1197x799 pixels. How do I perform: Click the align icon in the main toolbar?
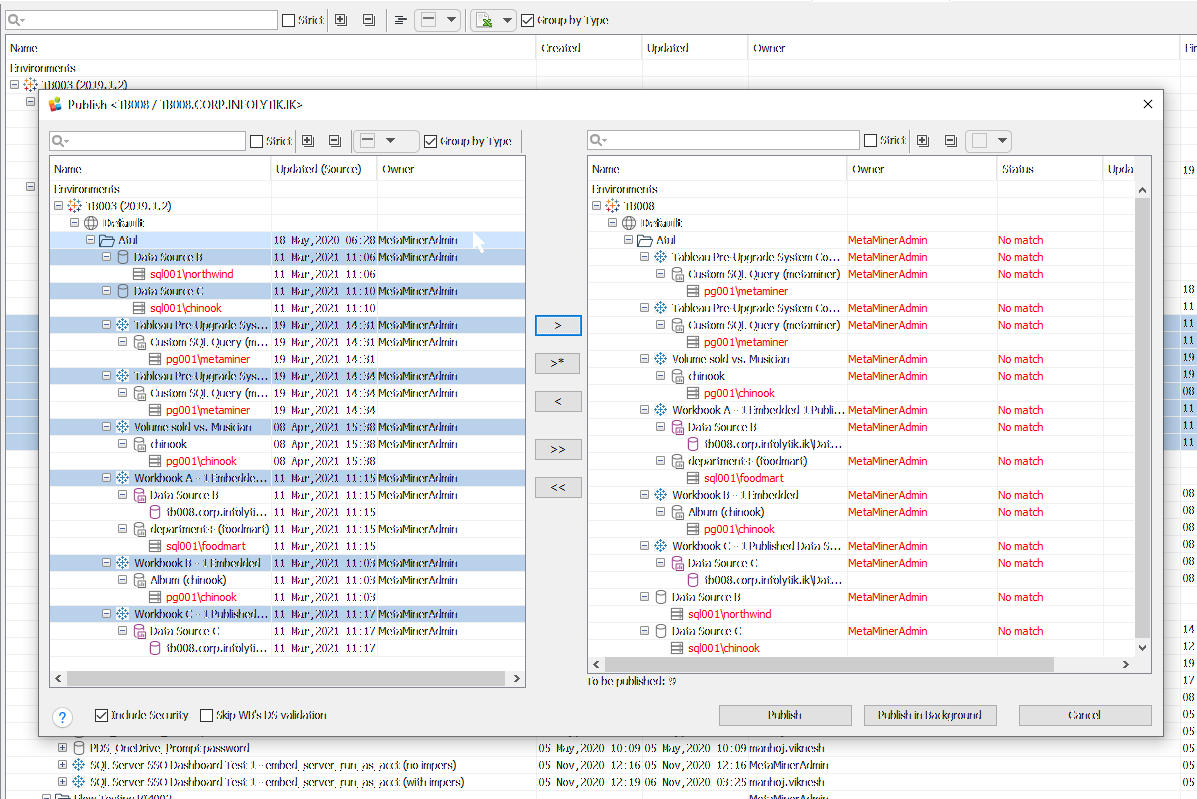pyautogui.click(x=400, y=21)
